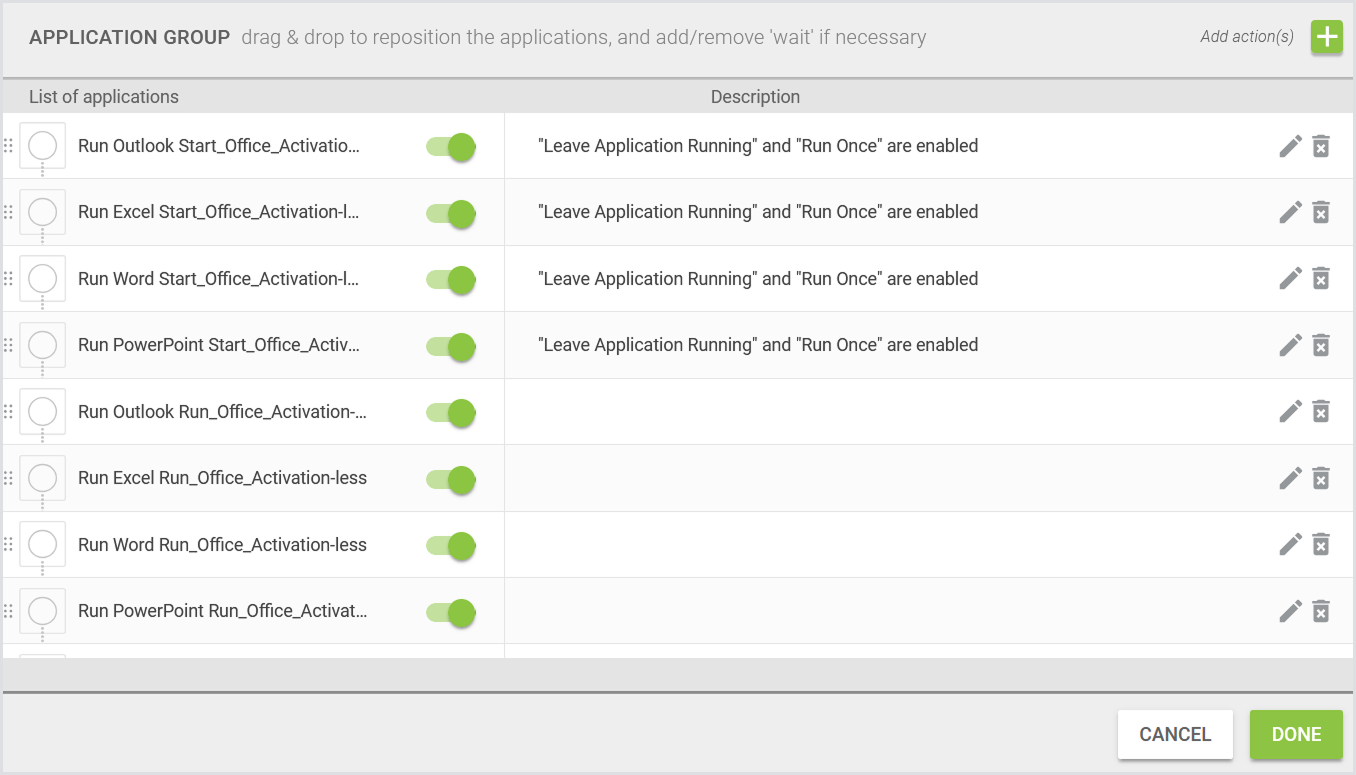Edit the Run Outlook Run_Office_Activation entry
The image size is (1356, 775).
click(1290, 411)
